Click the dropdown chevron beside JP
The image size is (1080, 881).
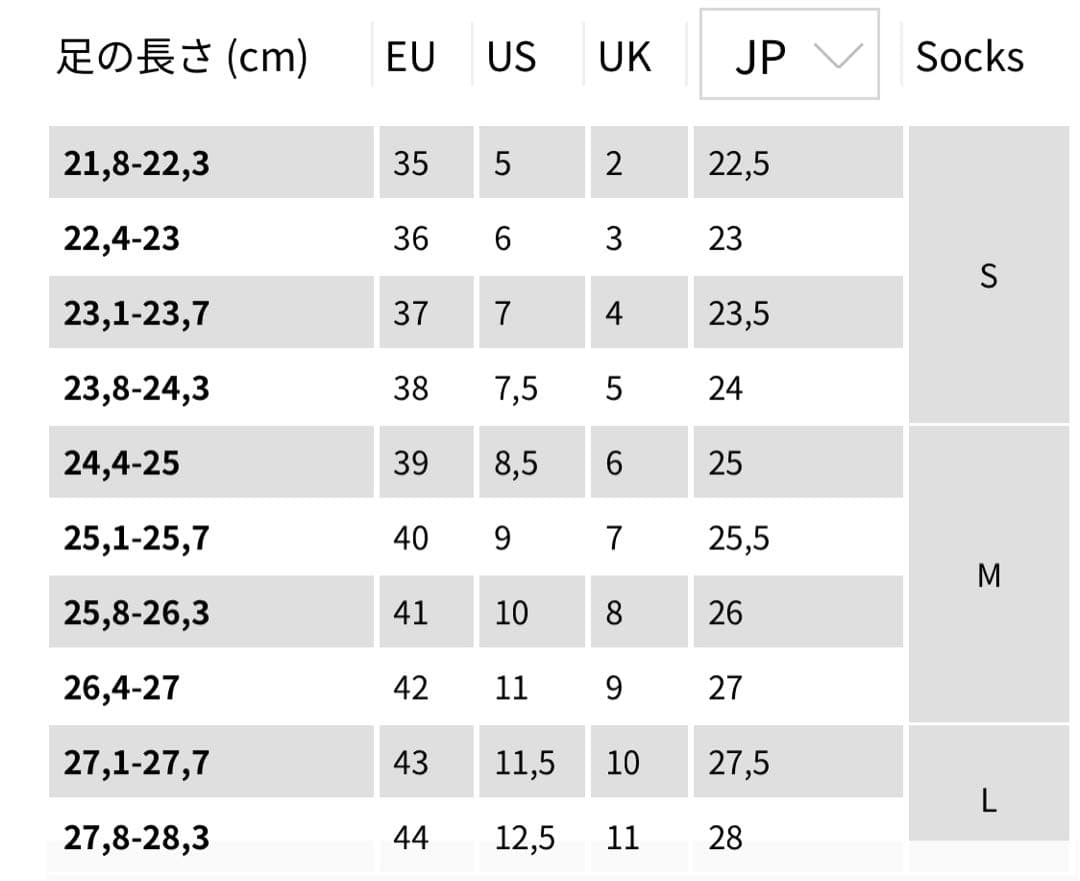click(837, 56)
